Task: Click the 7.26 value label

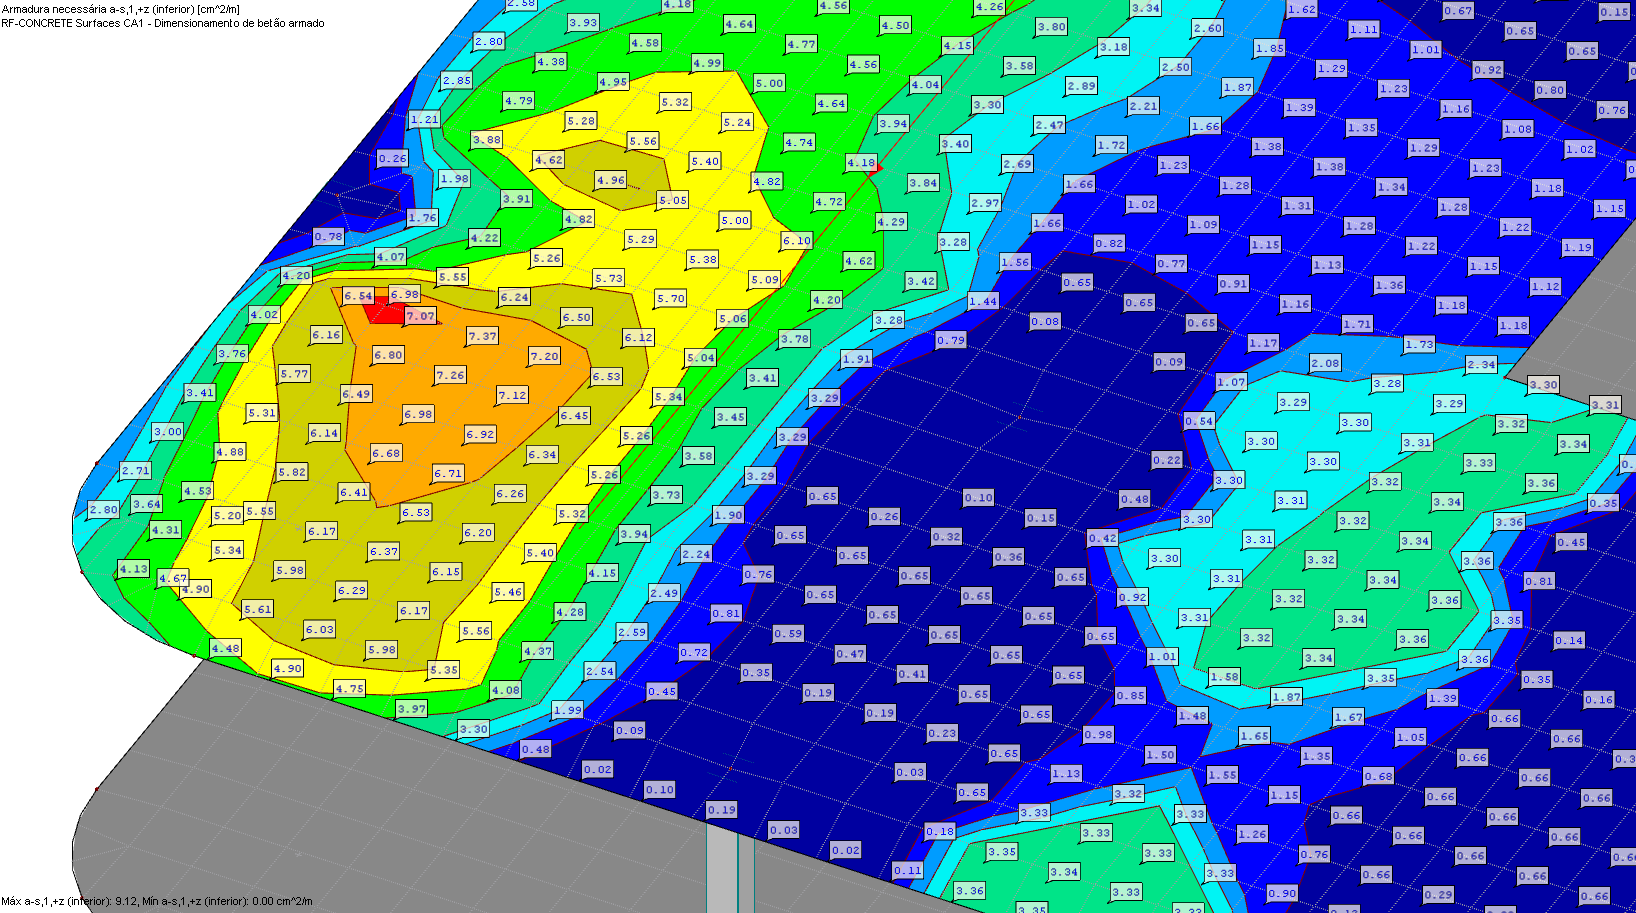Action: click(451, 375)
